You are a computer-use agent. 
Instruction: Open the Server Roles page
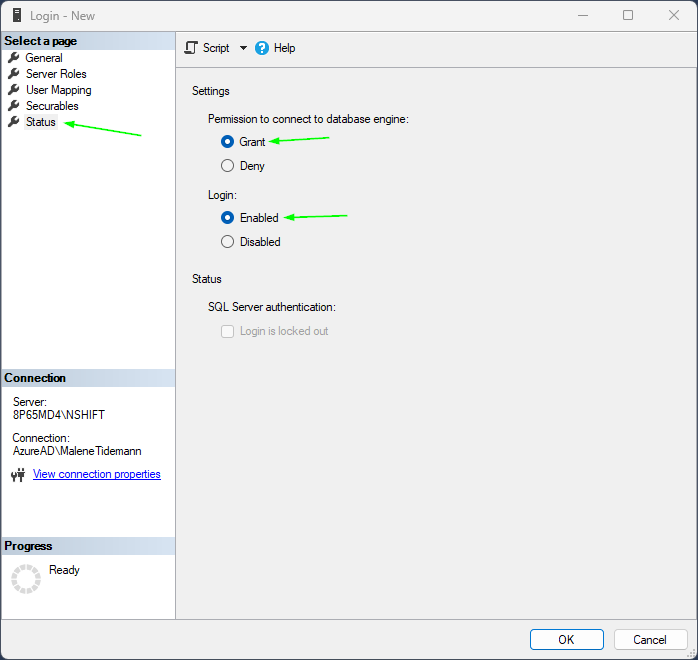pos(56,74)
